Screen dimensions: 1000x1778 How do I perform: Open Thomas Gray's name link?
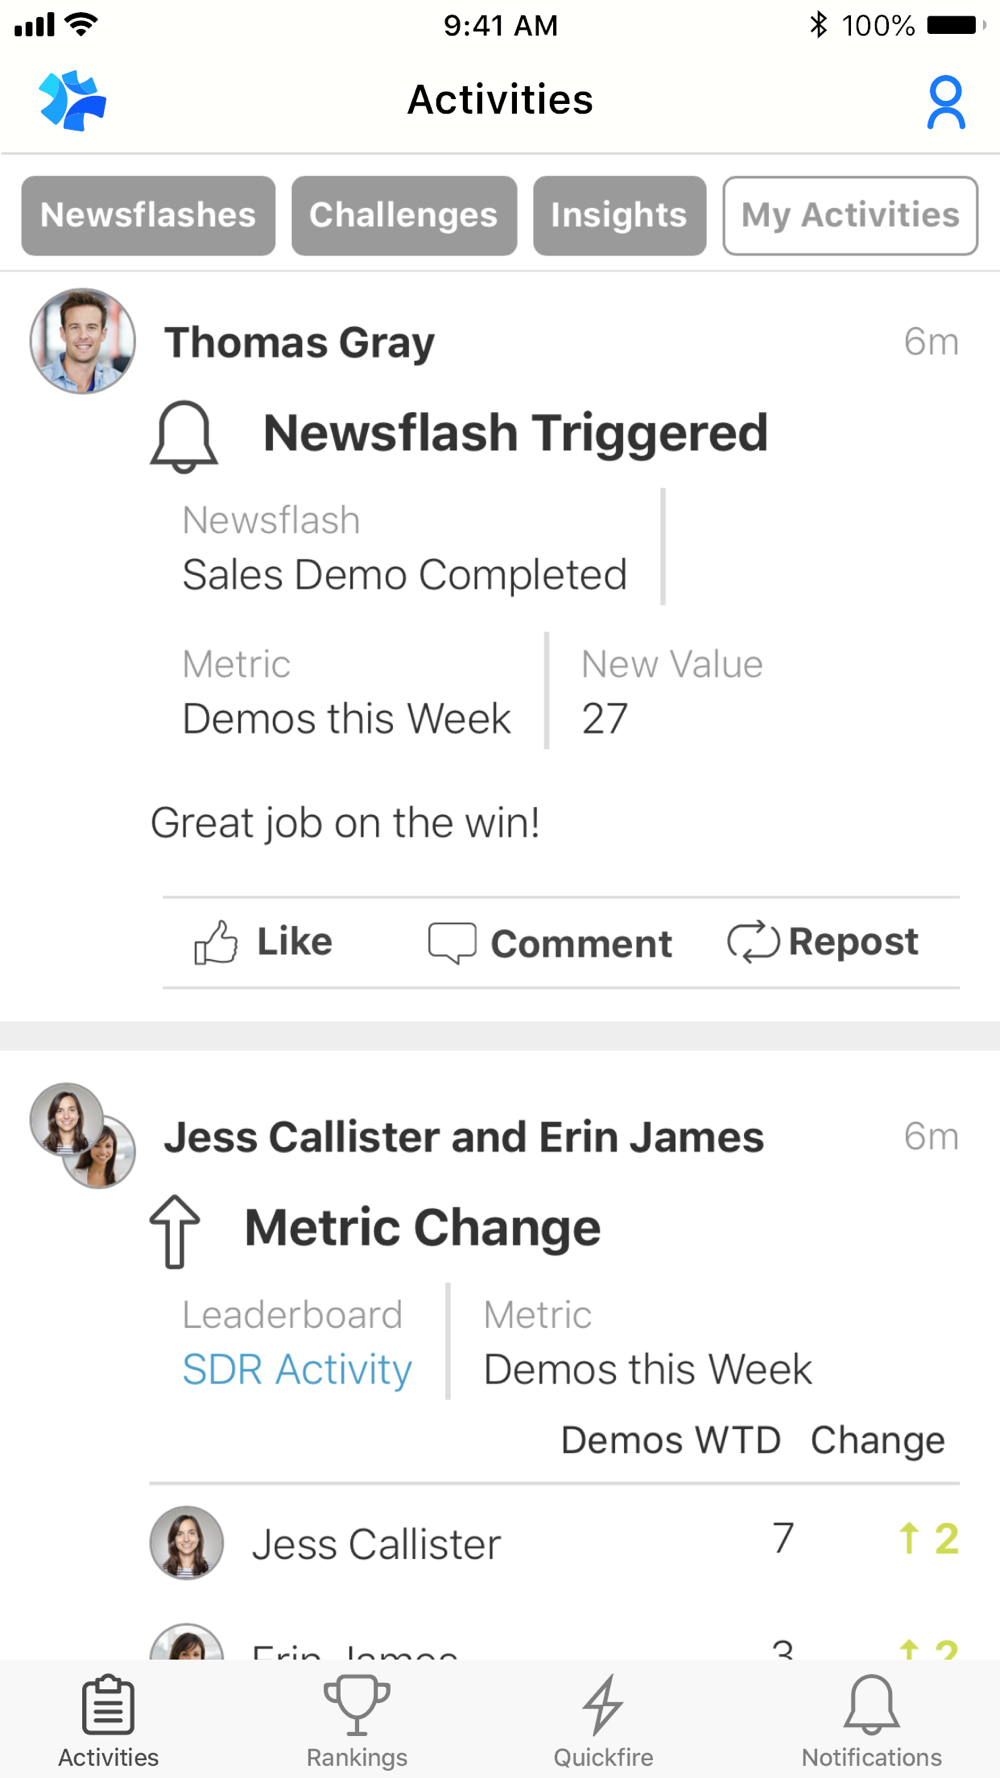tap(299, 343)
